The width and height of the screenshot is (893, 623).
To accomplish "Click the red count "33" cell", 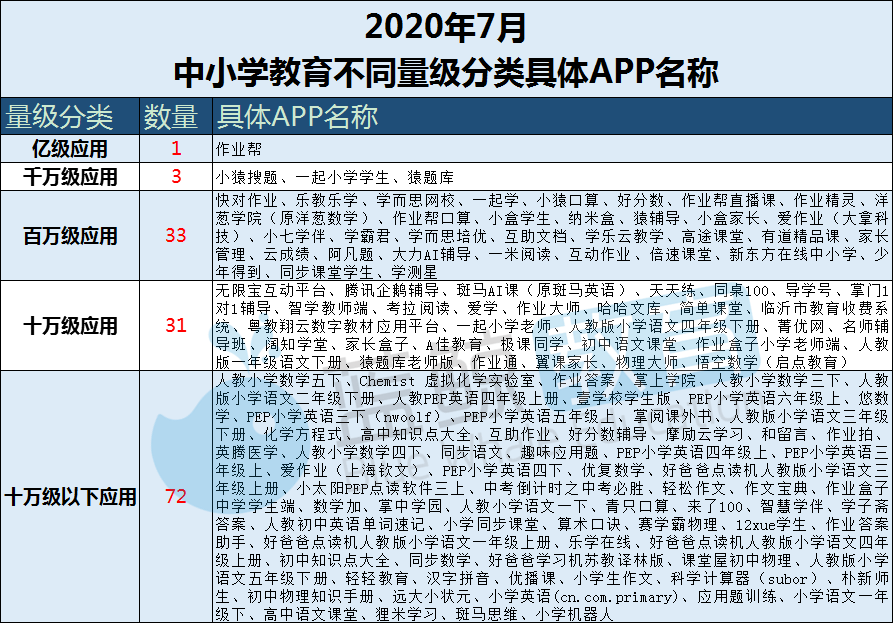I will 176,236.
